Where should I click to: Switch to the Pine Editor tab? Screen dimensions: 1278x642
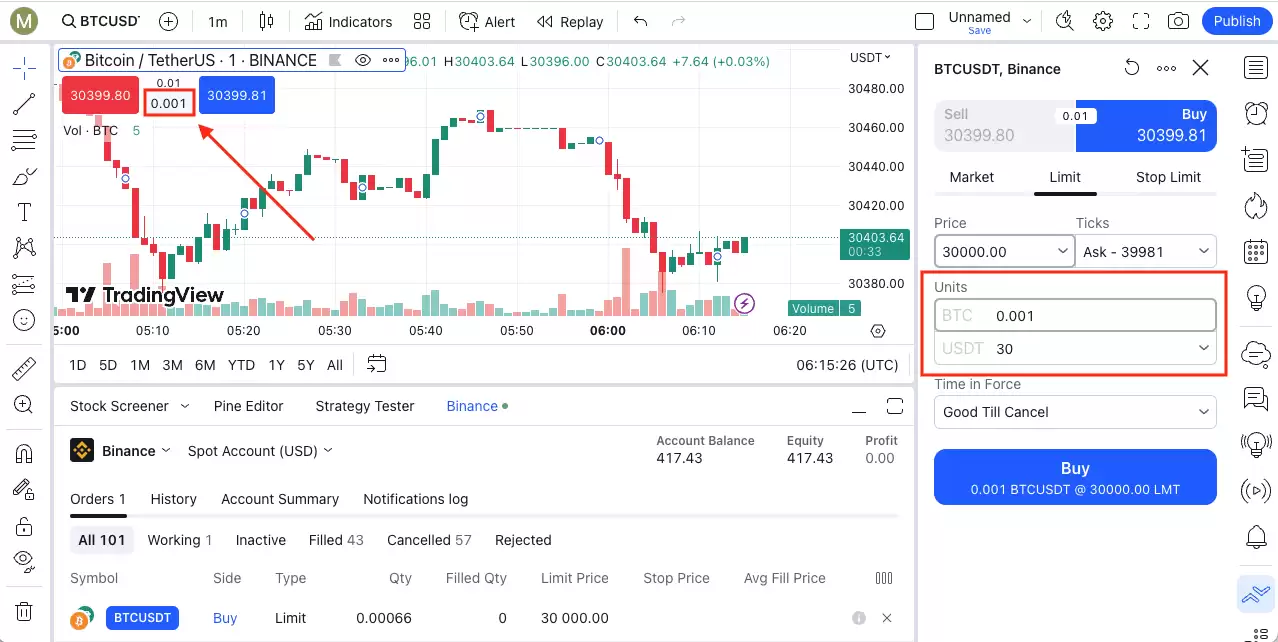pos(248,406)
